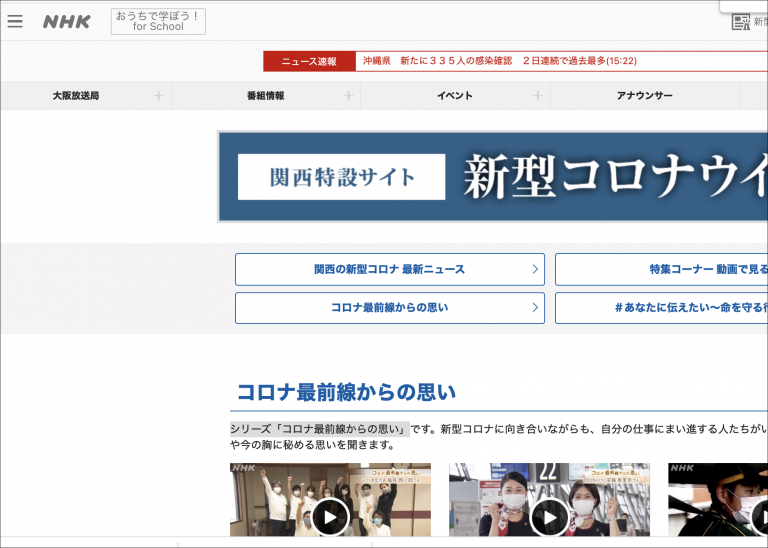768x548 pixels.
Task: Click the red ニュース速報 label
Action: pos(309,61)
